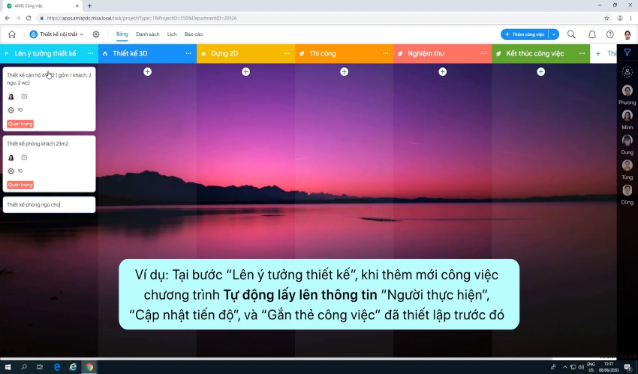Open Kết thúc công việc column options menu
This screenshot has width=638, height=374.
[x=582, y=53]
